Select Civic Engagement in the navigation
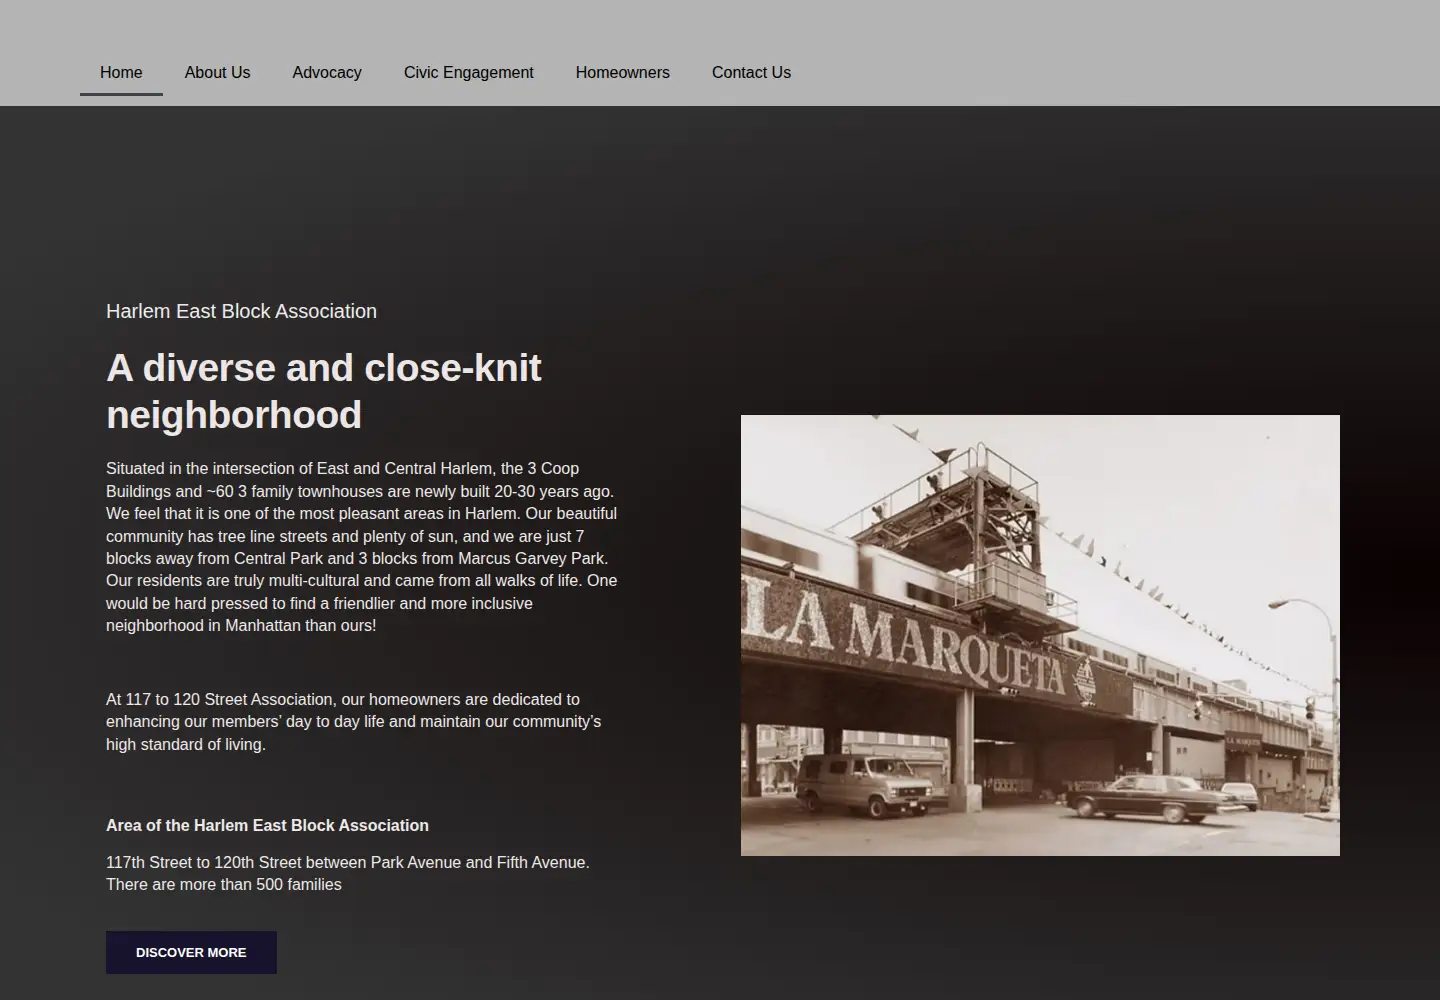 pos(468,73)
